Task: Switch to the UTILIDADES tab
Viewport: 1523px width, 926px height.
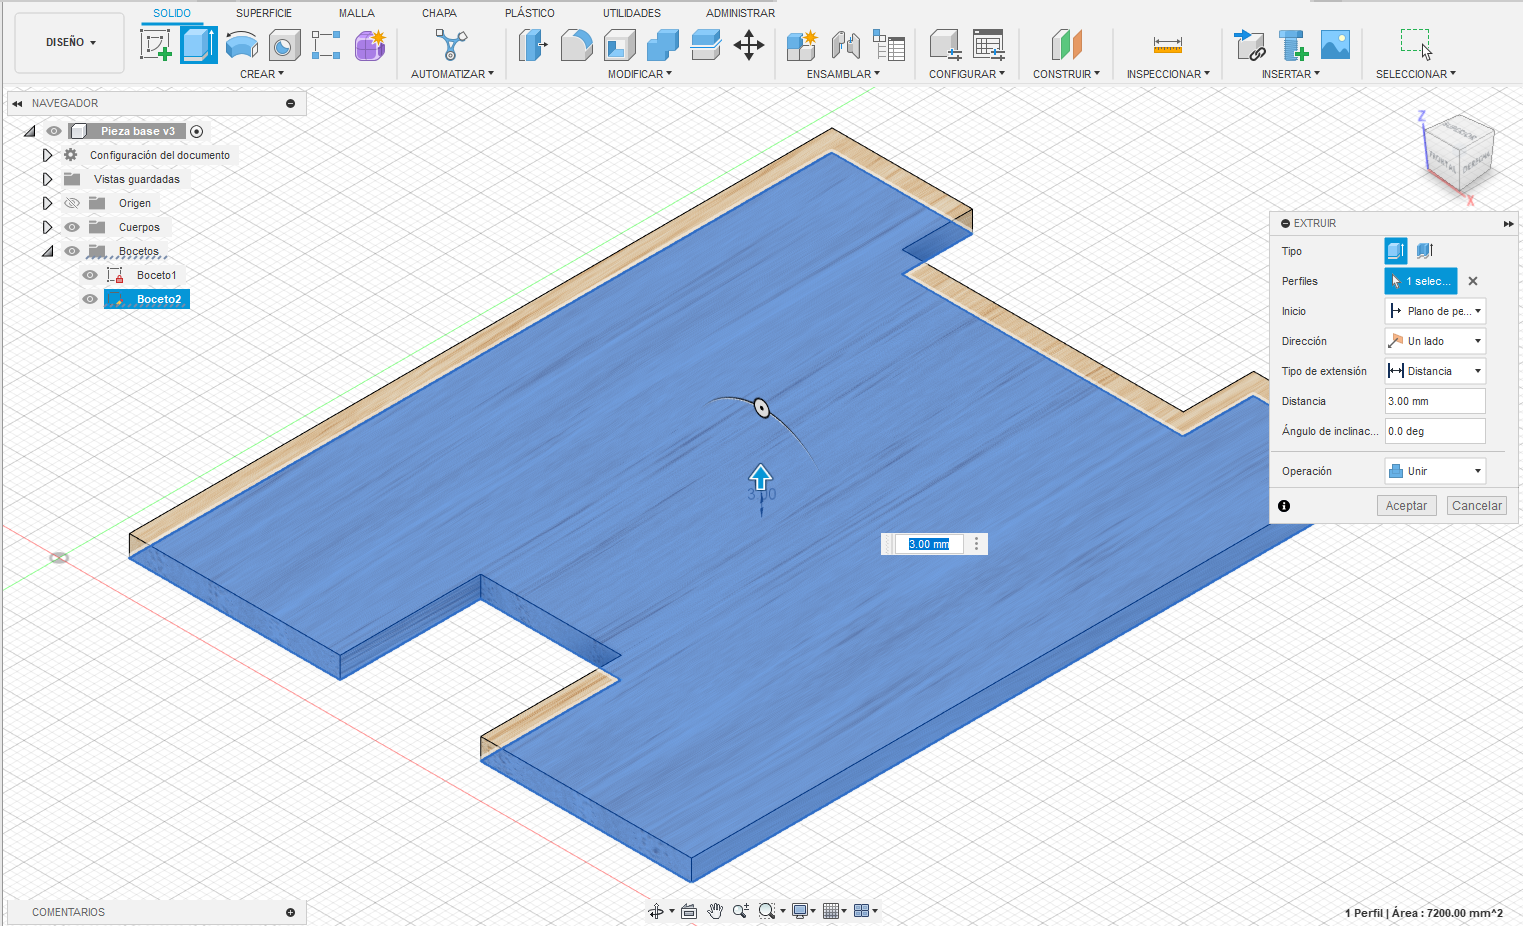Action: (632, 13)
